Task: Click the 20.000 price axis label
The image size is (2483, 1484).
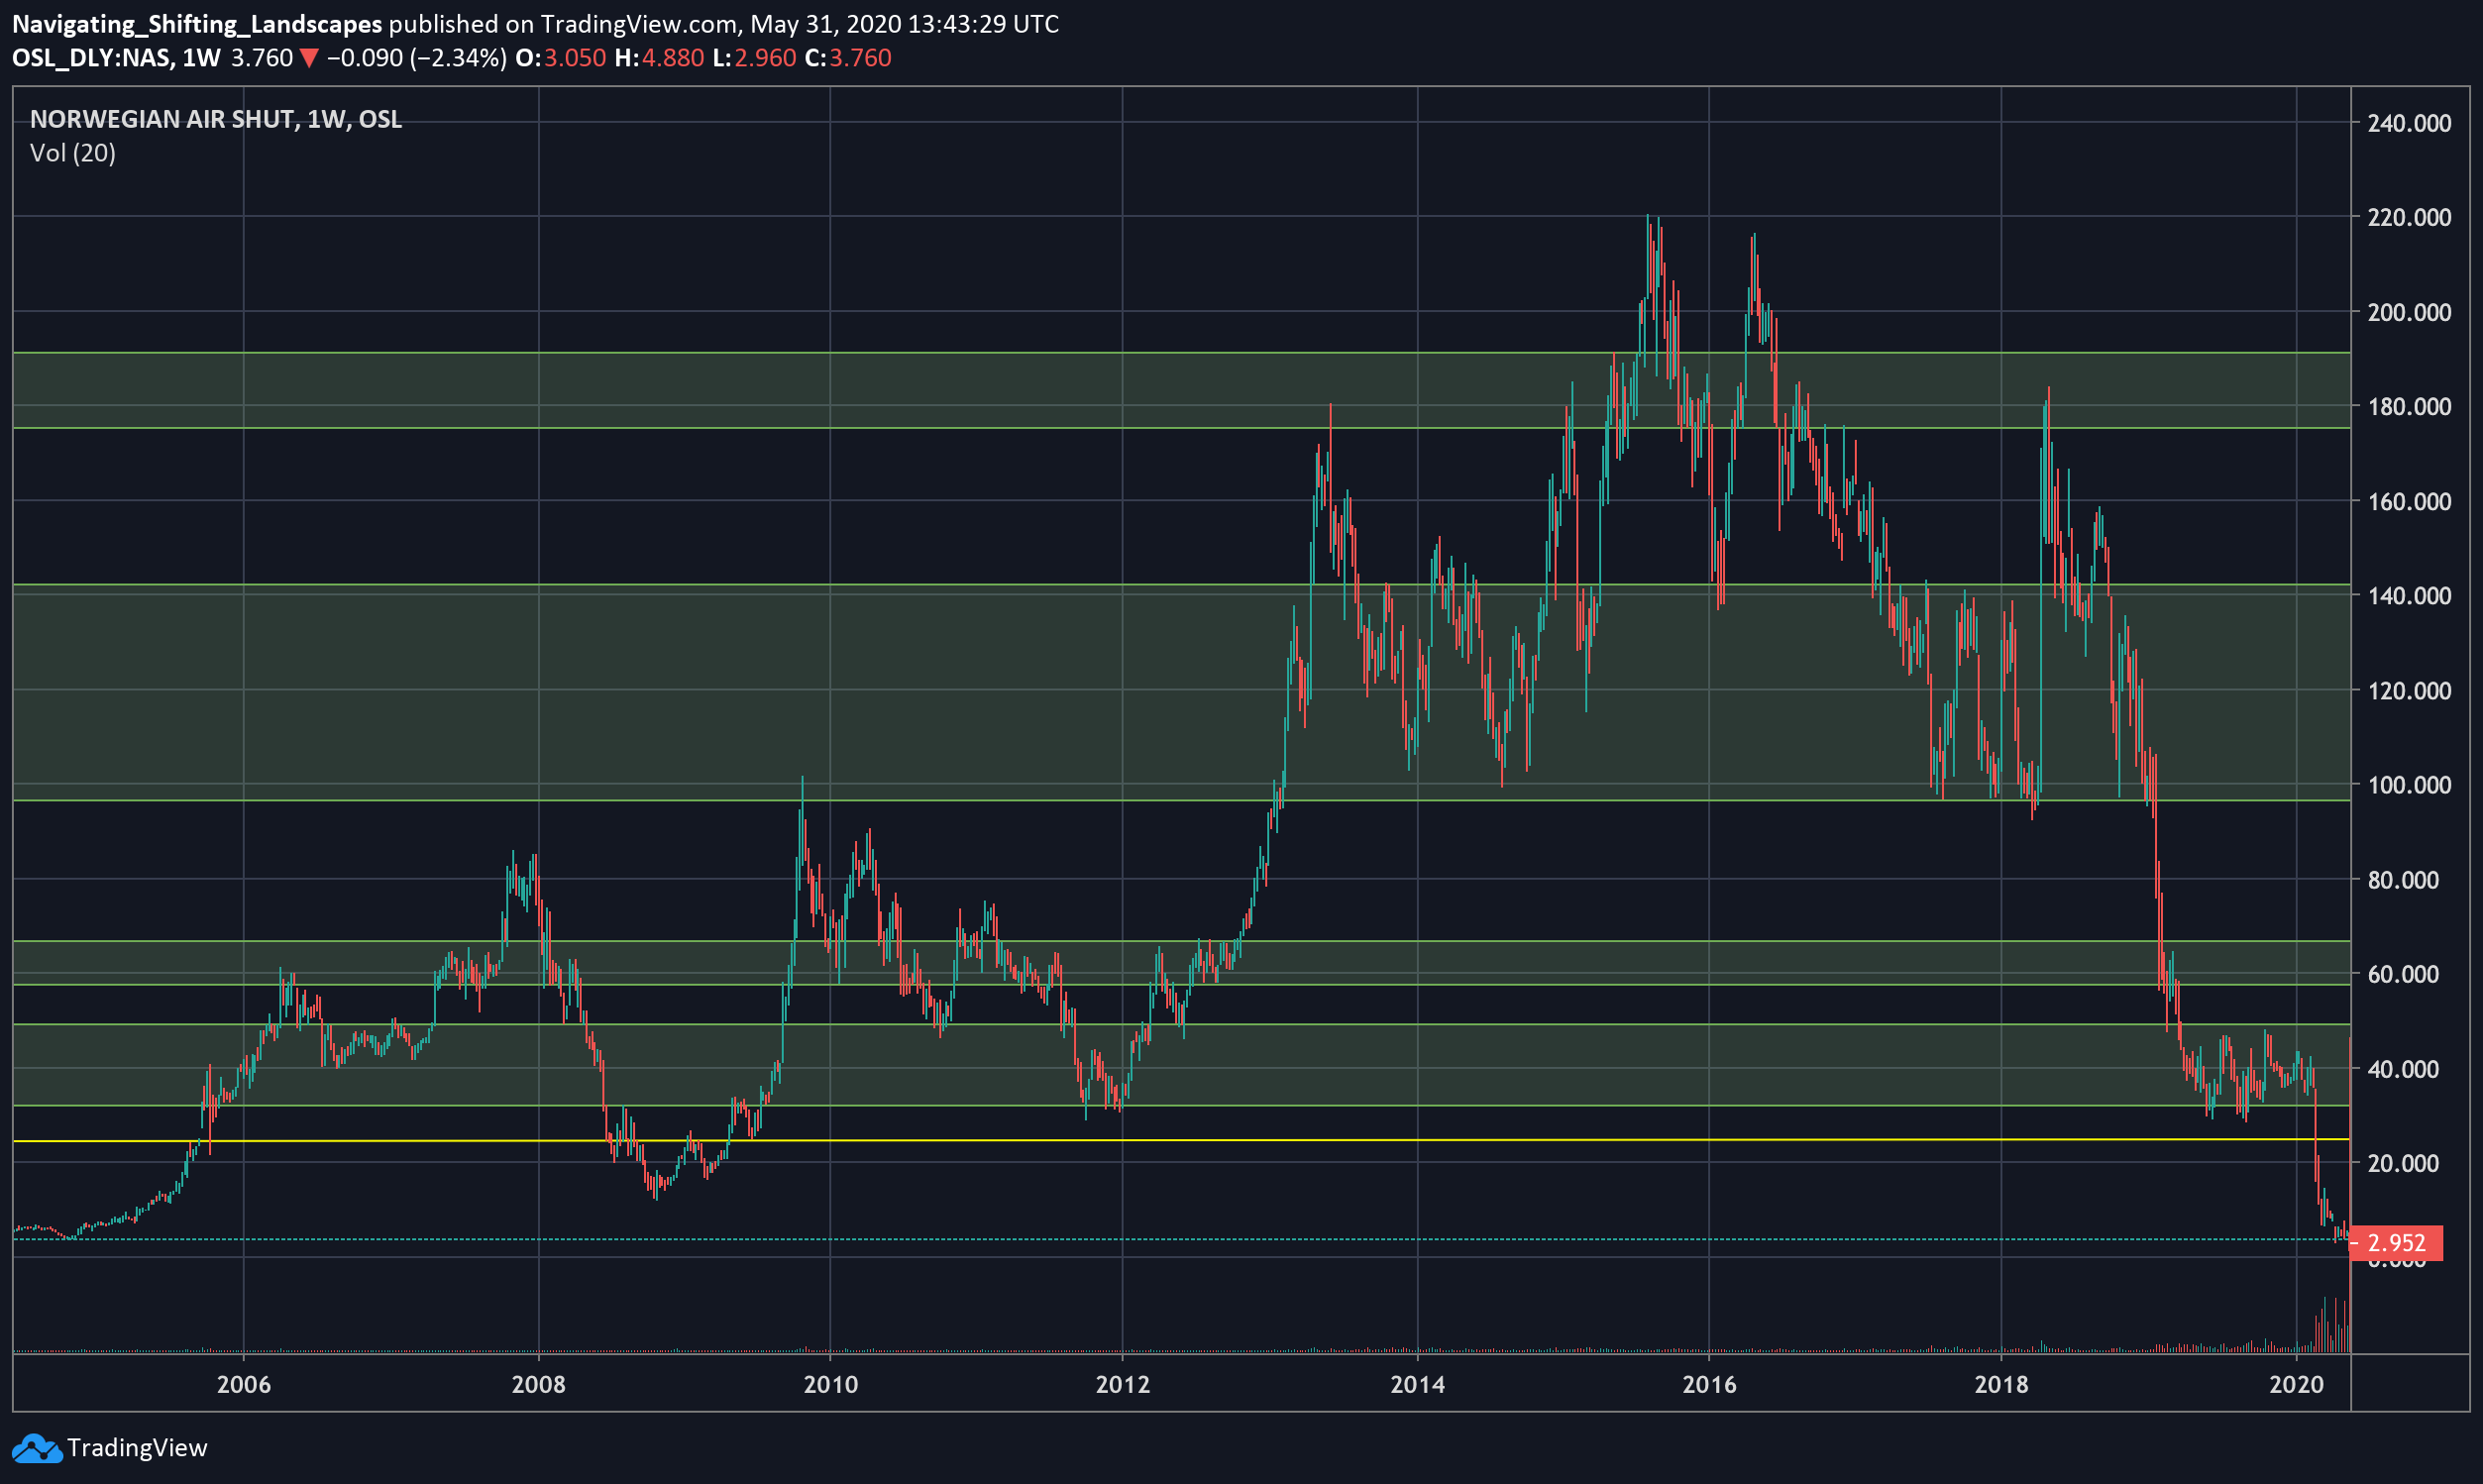Action: point(2403,1163)
